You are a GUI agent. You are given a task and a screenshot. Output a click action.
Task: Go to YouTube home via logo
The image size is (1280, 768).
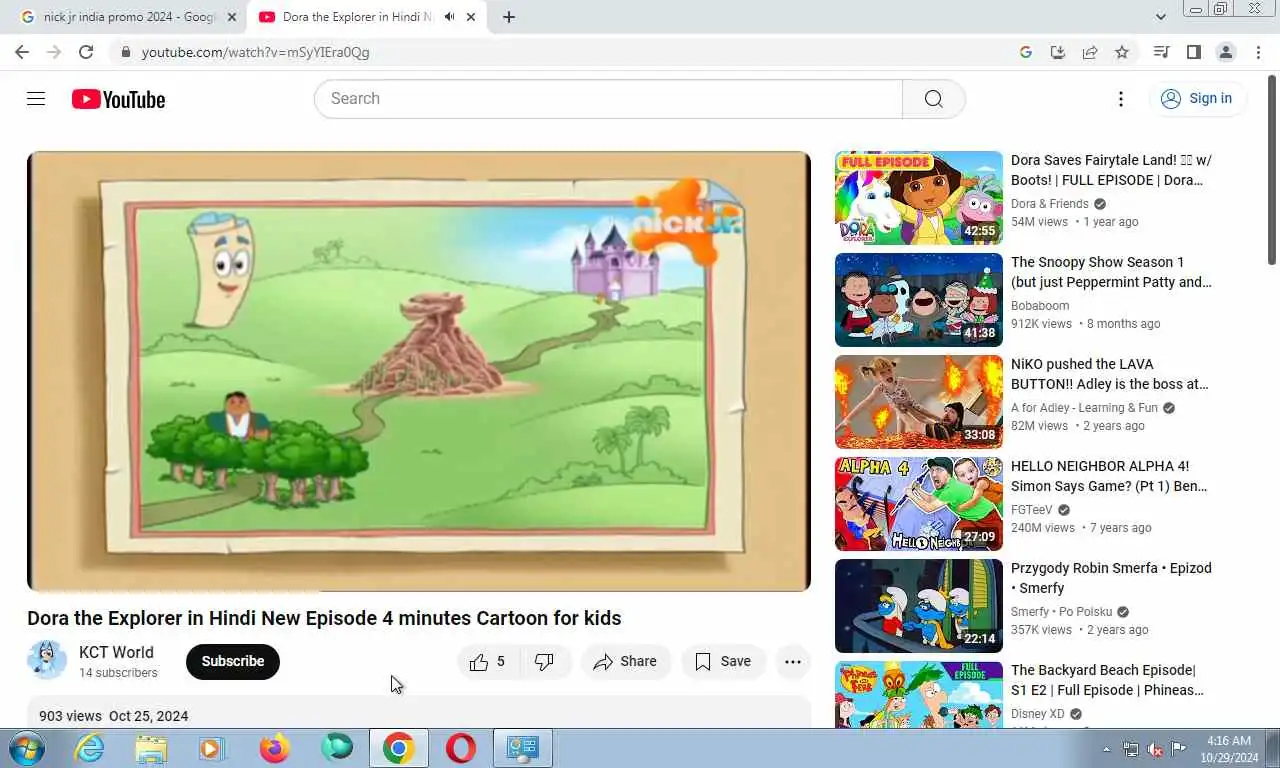coord(118,99)
